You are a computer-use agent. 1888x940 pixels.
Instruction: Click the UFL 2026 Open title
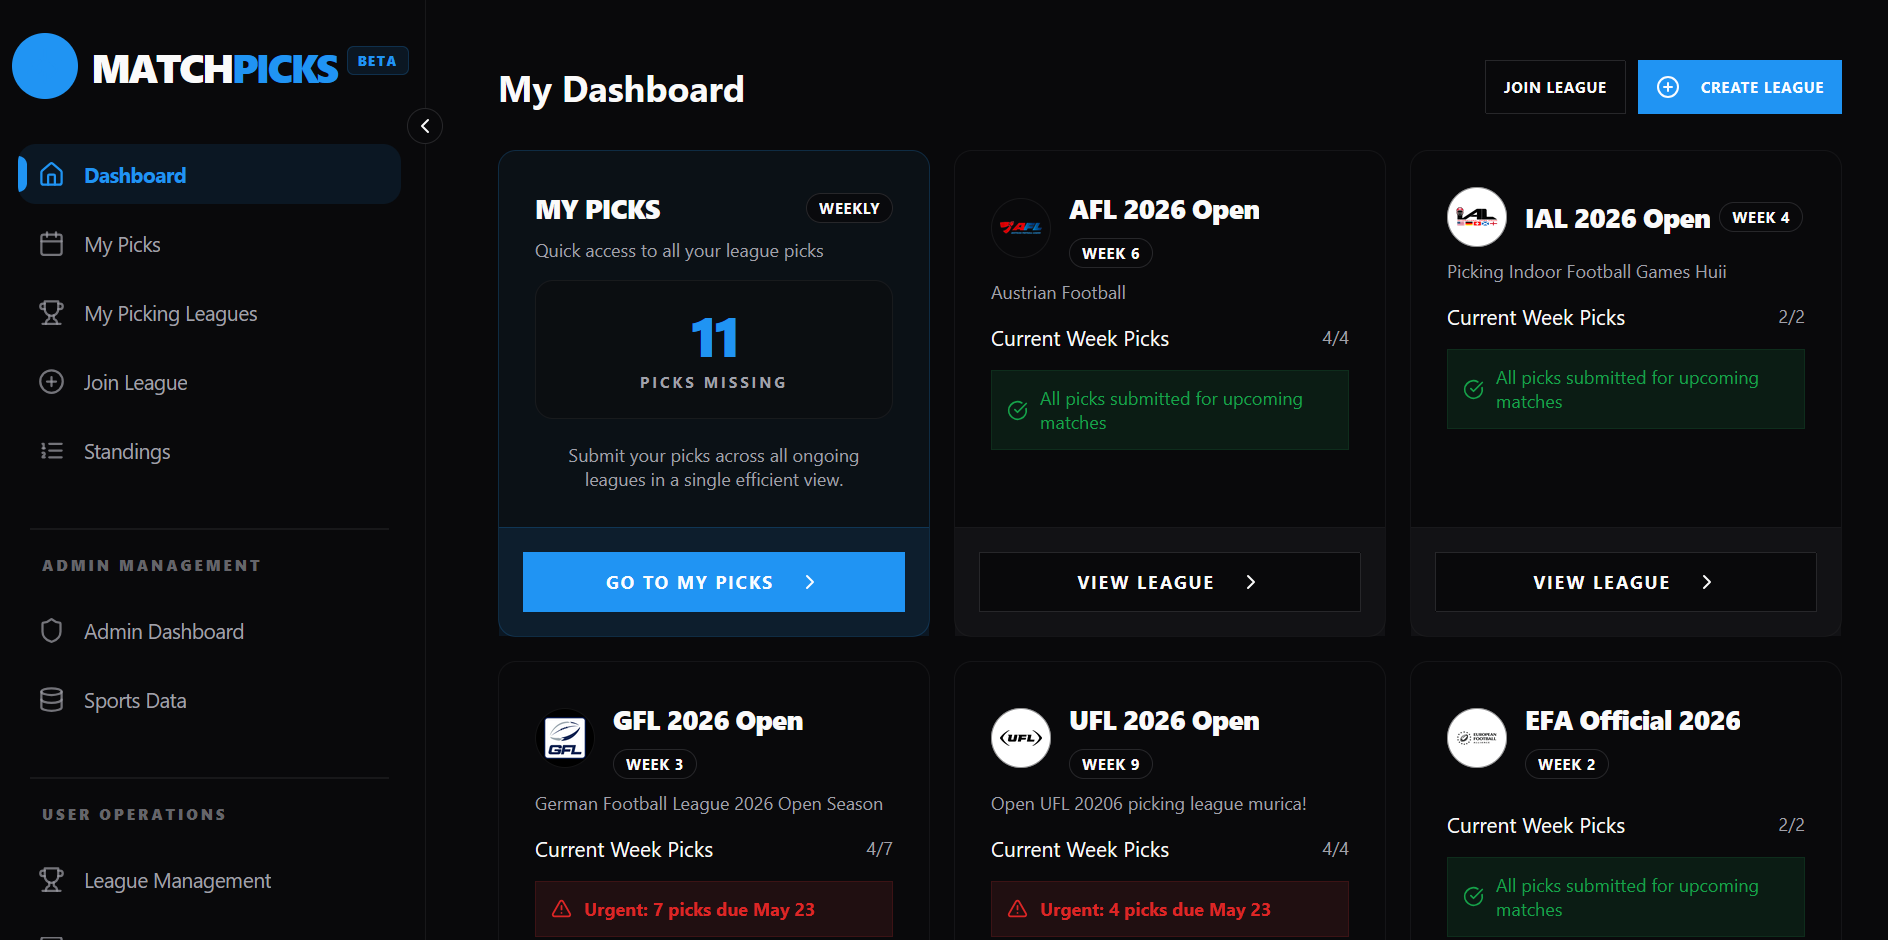[x=1164, y=721]
